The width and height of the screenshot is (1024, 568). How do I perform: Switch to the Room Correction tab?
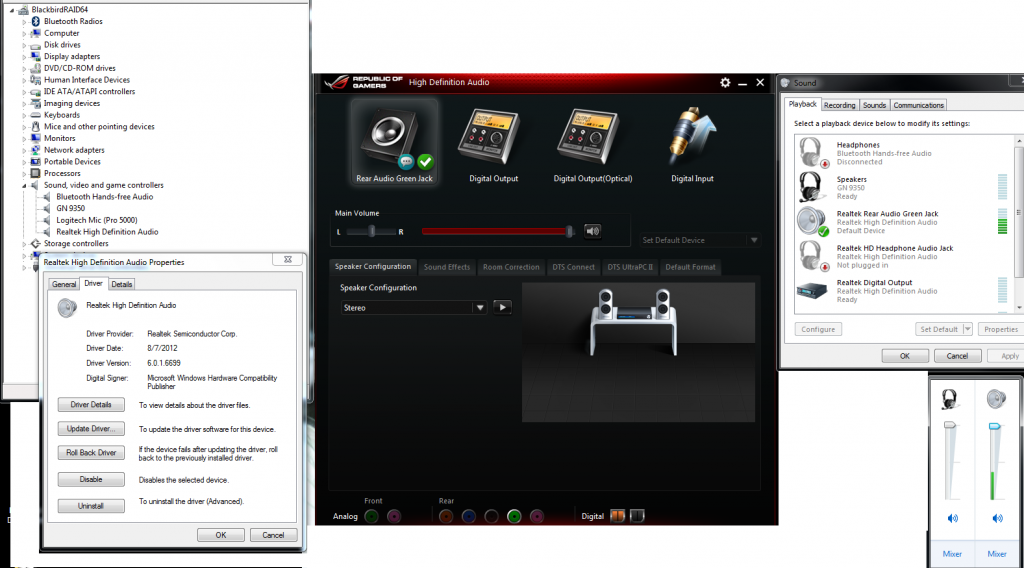[511, 267]
